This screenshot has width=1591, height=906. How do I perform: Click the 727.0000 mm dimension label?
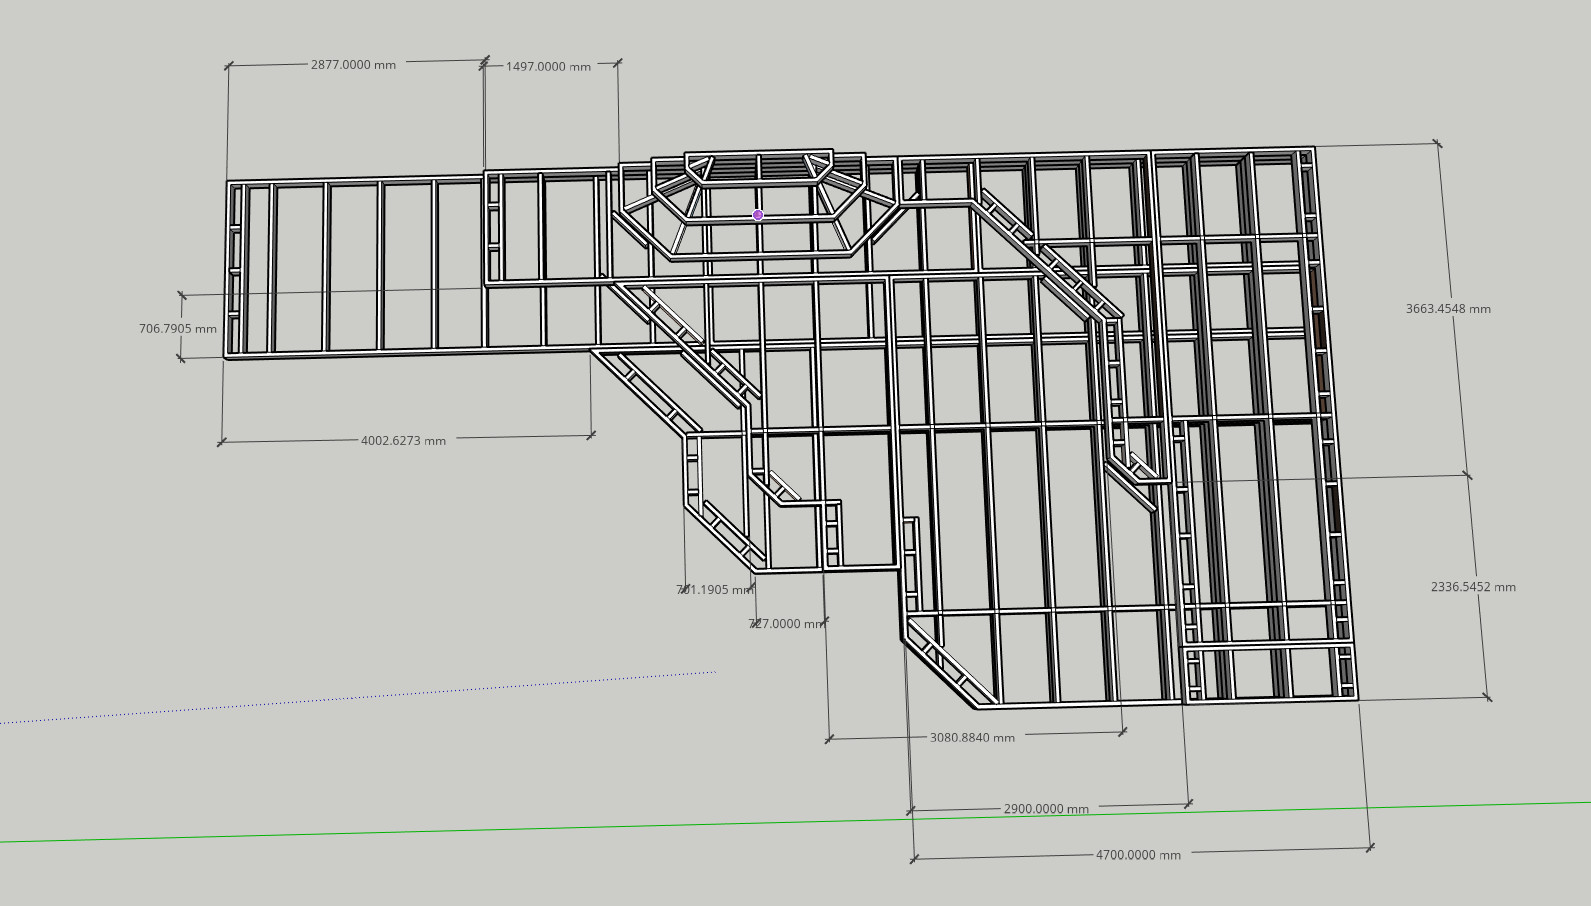787,624
